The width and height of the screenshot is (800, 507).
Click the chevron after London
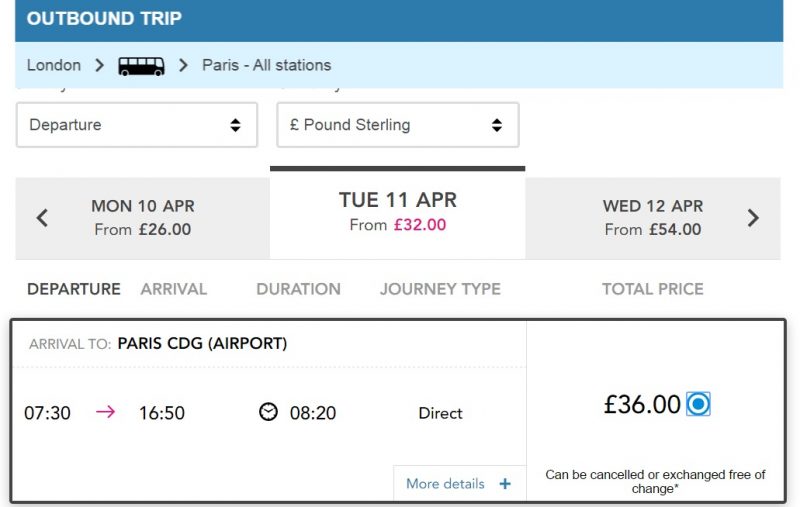(x=99, y=65)
